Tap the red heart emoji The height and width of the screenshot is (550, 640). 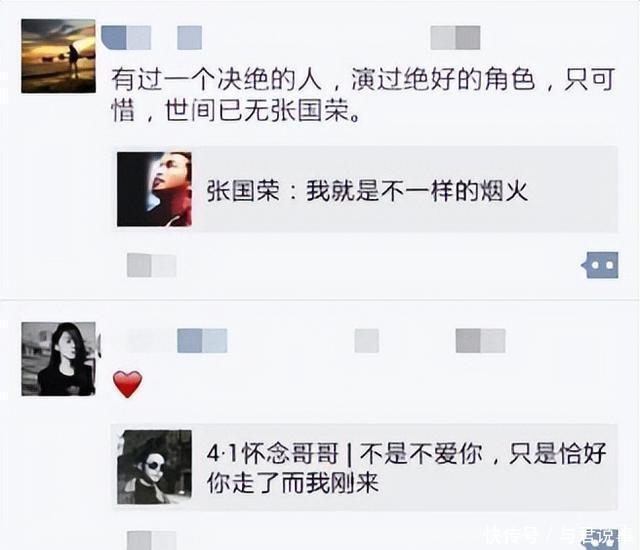(x=128, y=384)
